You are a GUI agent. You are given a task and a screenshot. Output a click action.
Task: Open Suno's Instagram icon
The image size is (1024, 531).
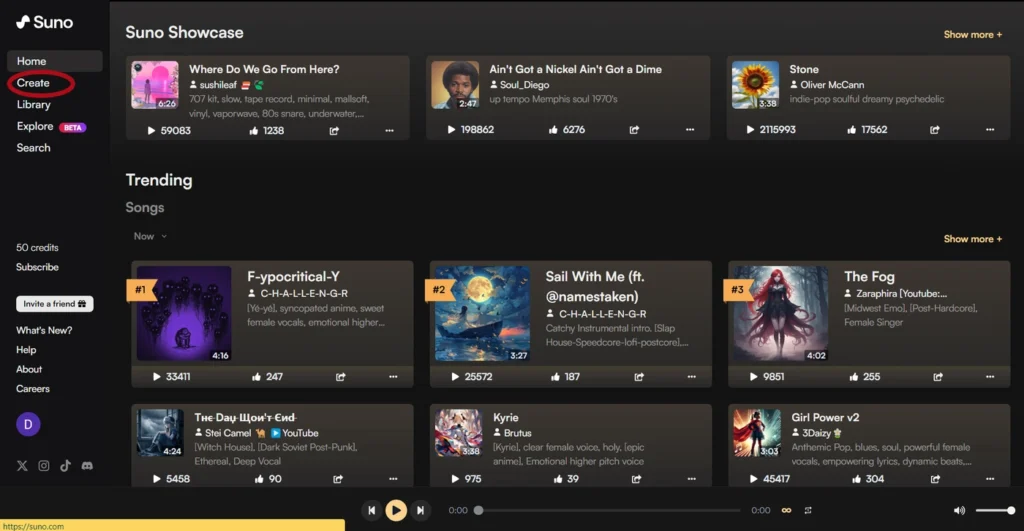click(44, 466)
